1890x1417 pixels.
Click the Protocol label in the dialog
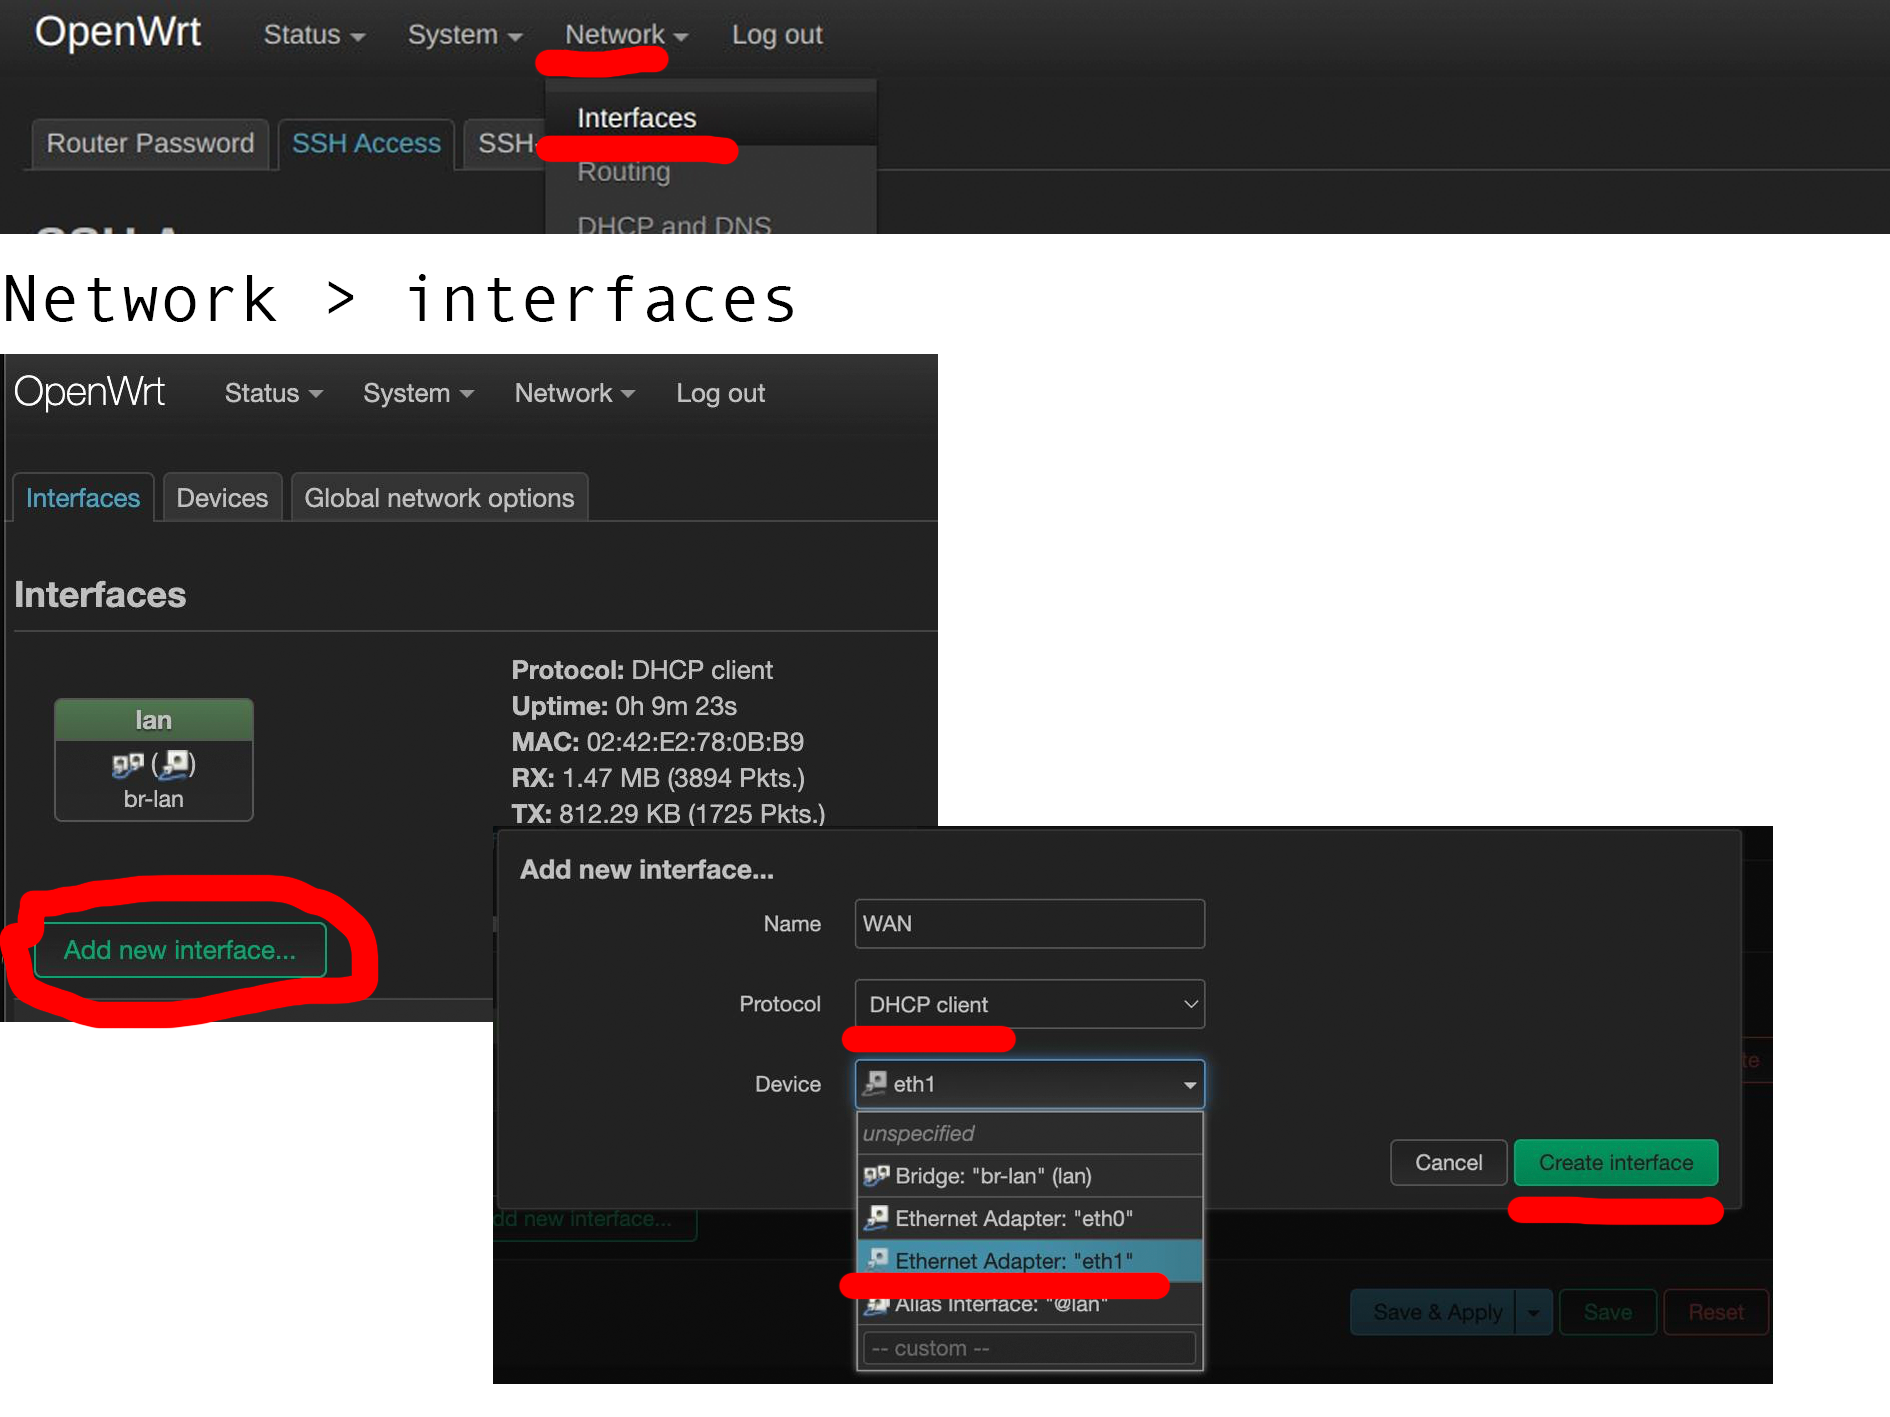[x=780, y=1004]
